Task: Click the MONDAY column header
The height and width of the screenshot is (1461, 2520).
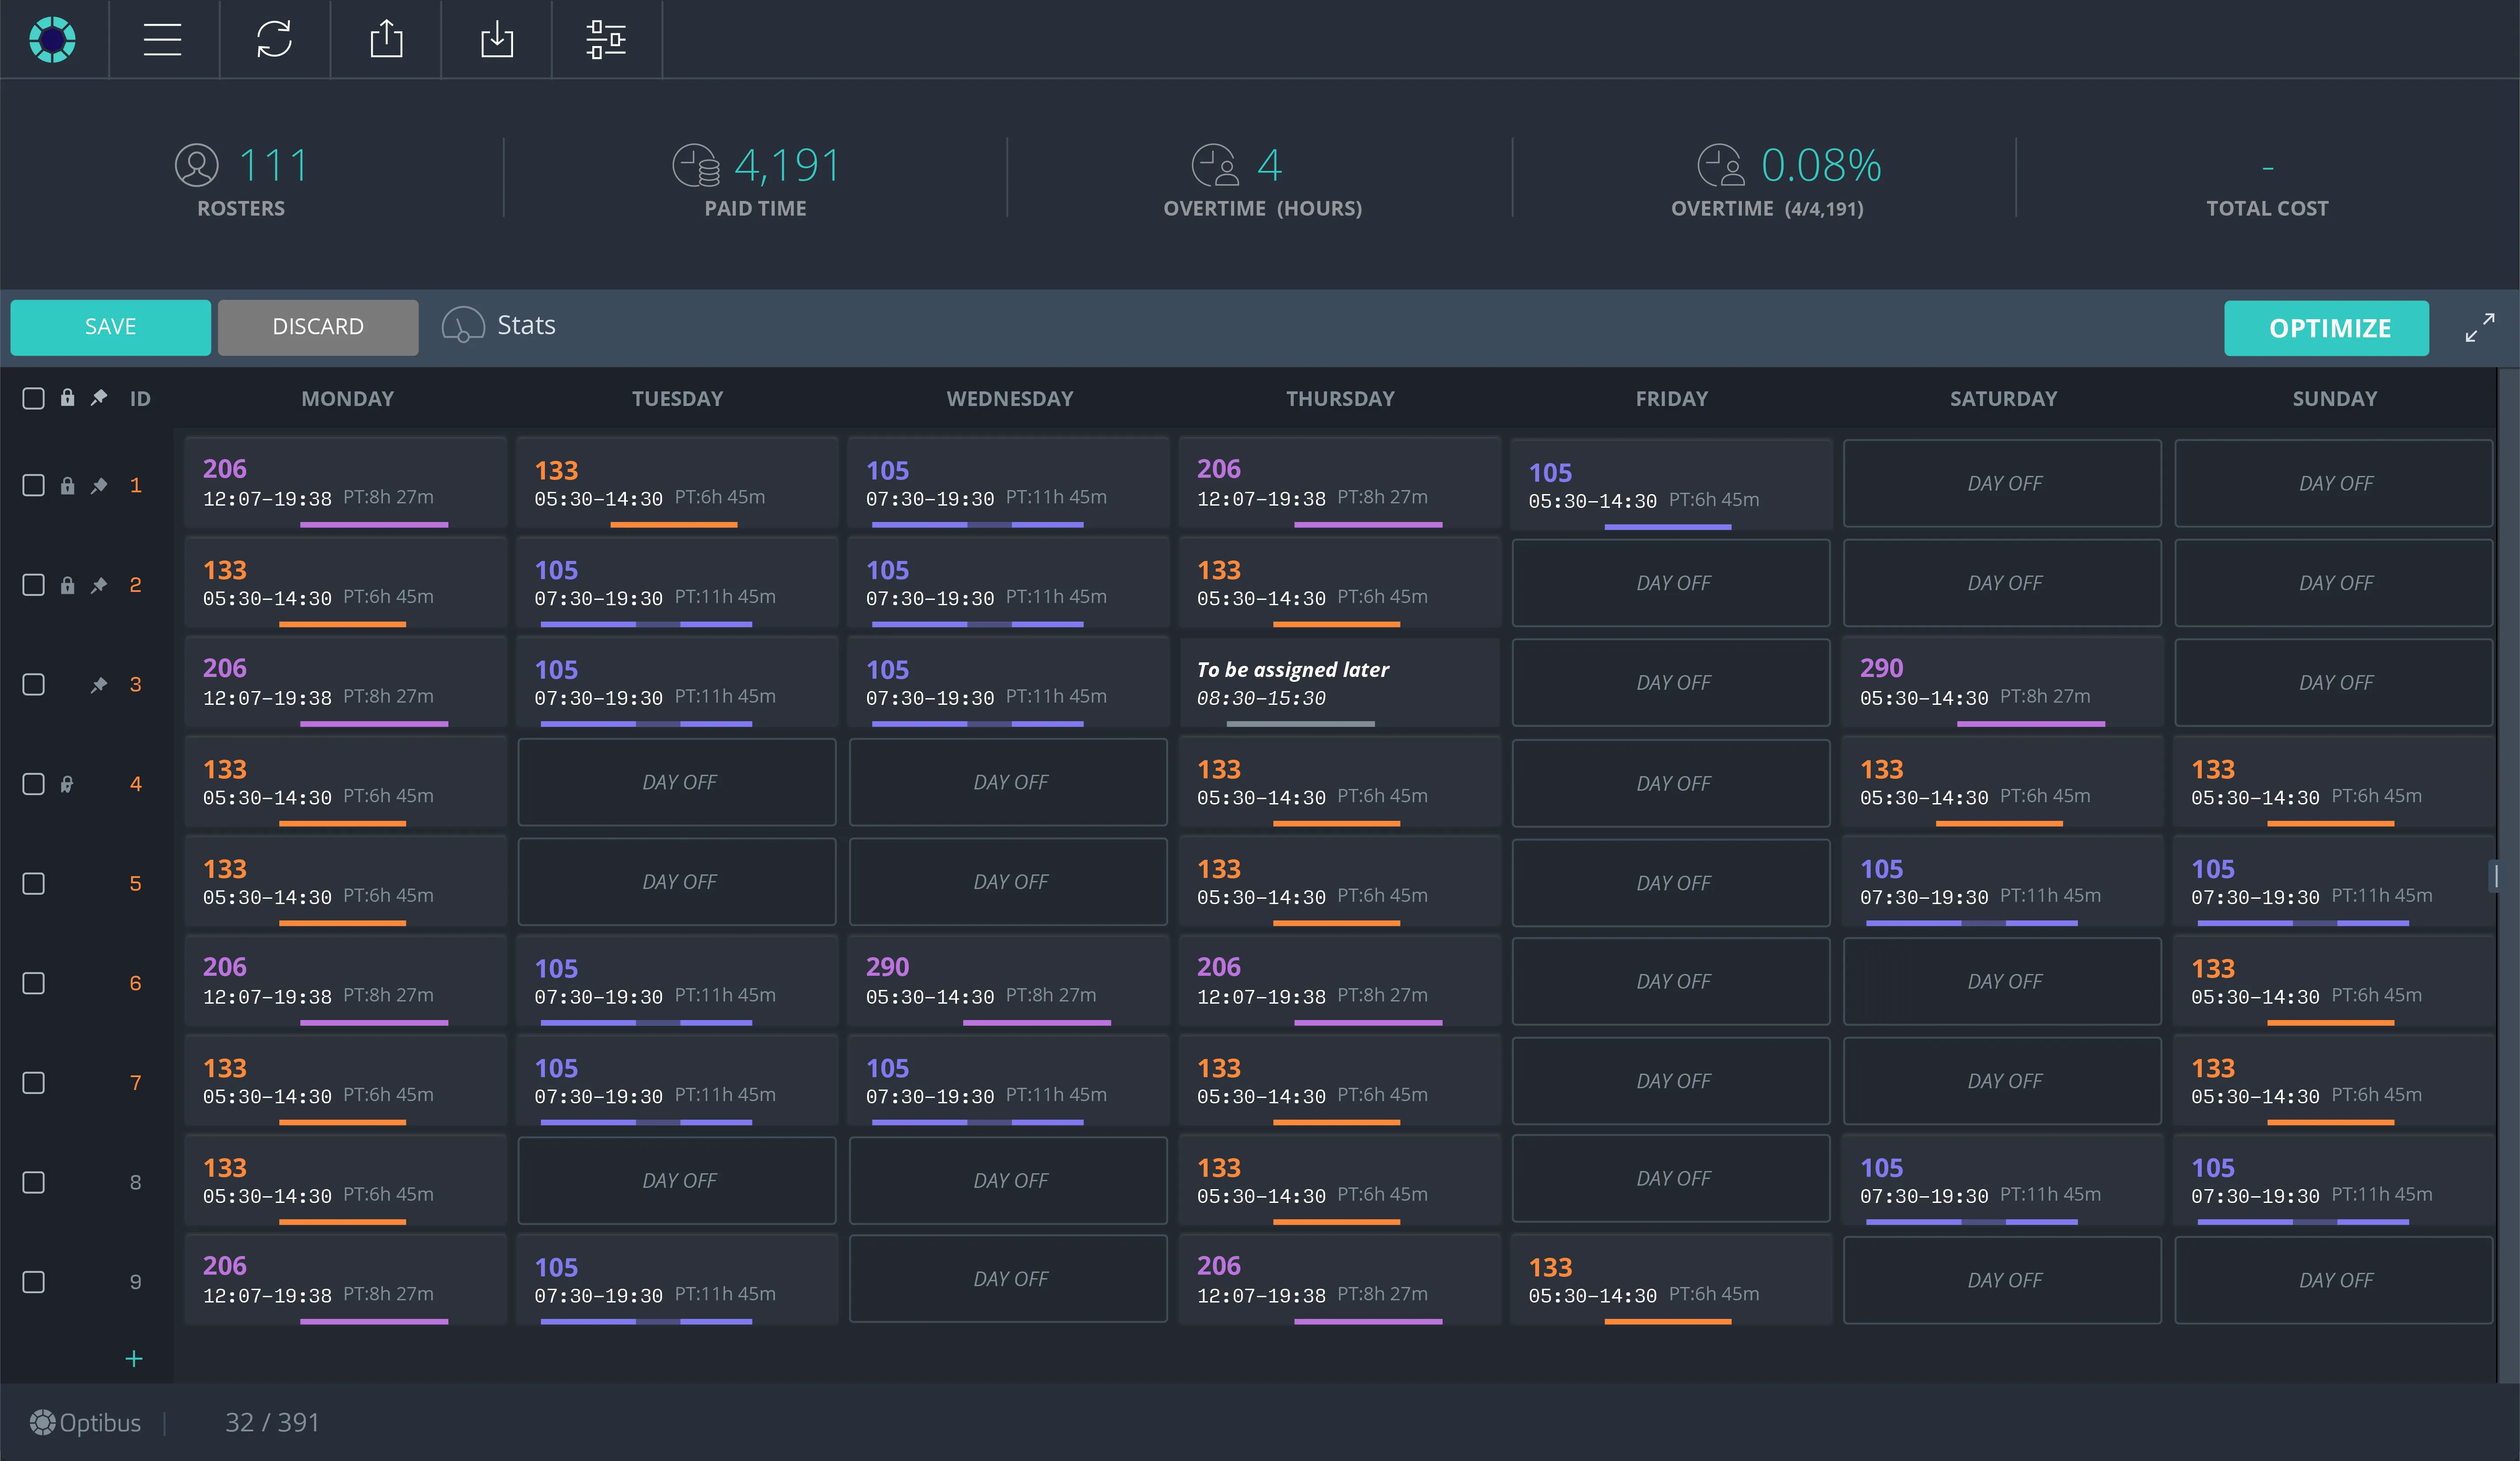Action: click(348, 398)
